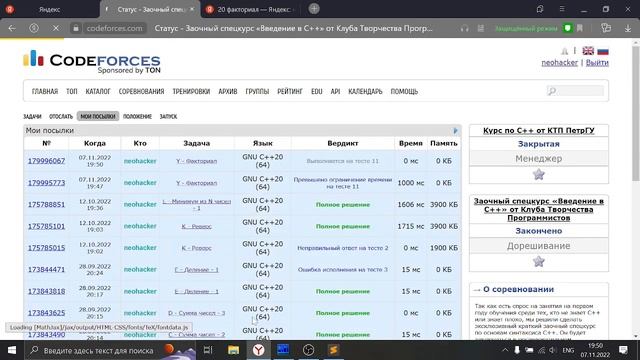The image size is (640, 360).
Task: Close the Статус tab
Action: click(x=192, y=9)
